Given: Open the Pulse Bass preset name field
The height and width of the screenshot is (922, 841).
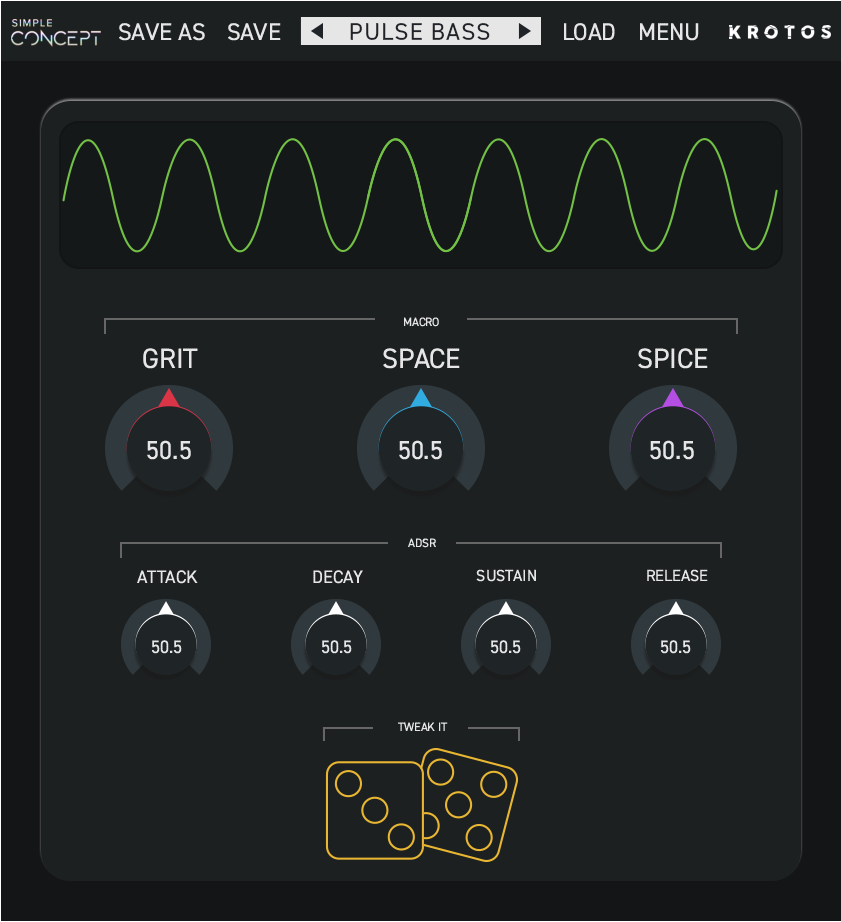Looking at the screenshot, I should [x=420, y=31].
